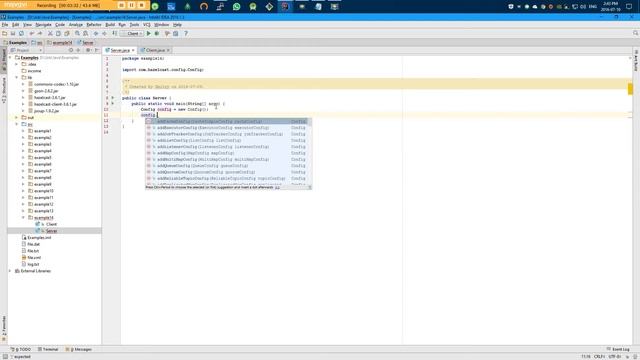The height and width of the screenshot is (360, 640).
Task: Collapse the src folder in tree
Action: click(17, 124)
